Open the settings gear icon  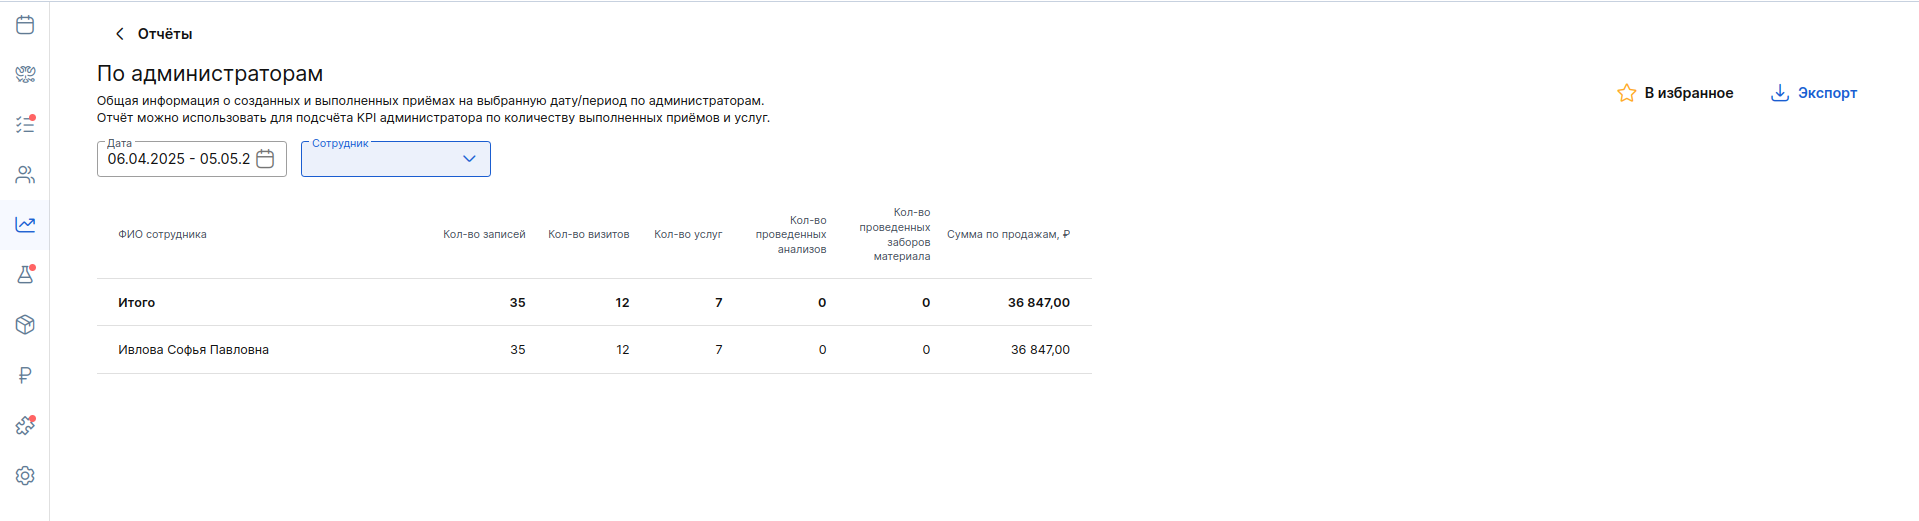tap(25, 475)
